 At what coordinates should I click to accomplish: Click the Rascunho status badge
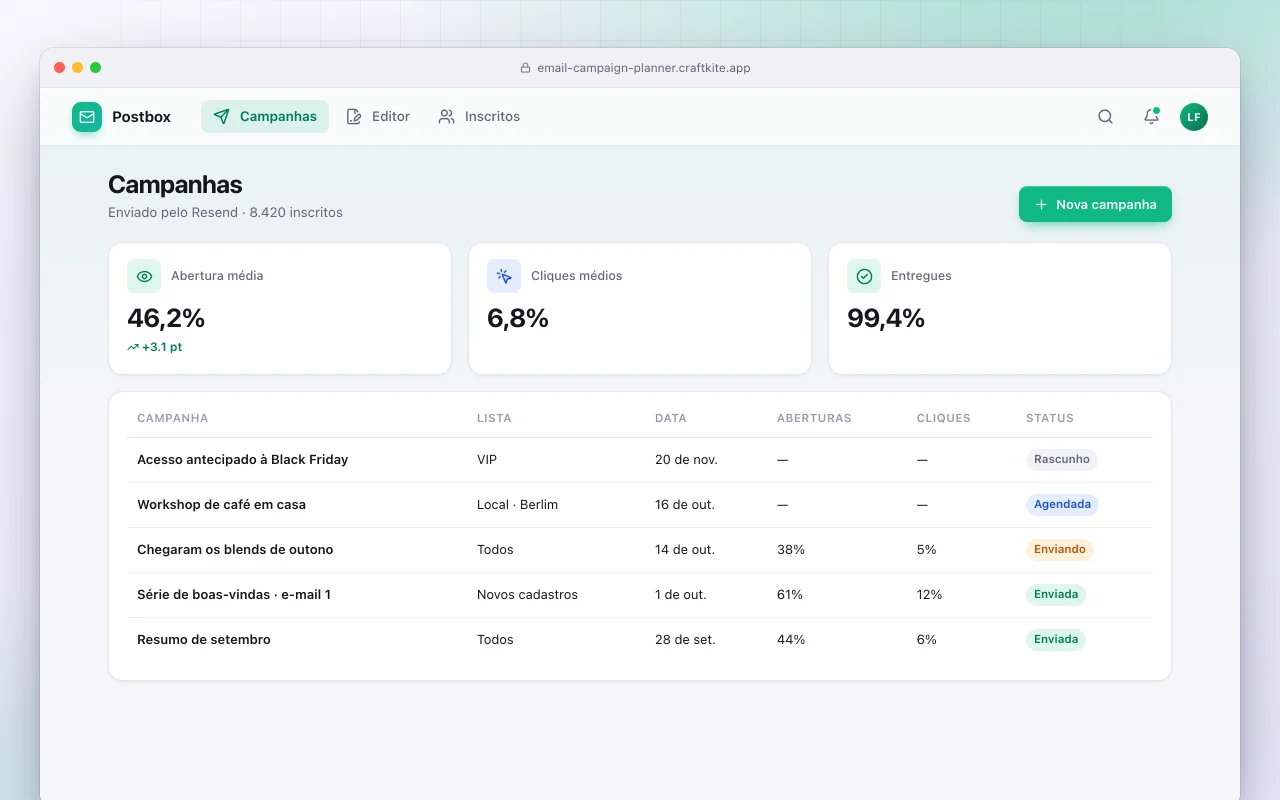pyautogui.click(x=1062, y=460)
